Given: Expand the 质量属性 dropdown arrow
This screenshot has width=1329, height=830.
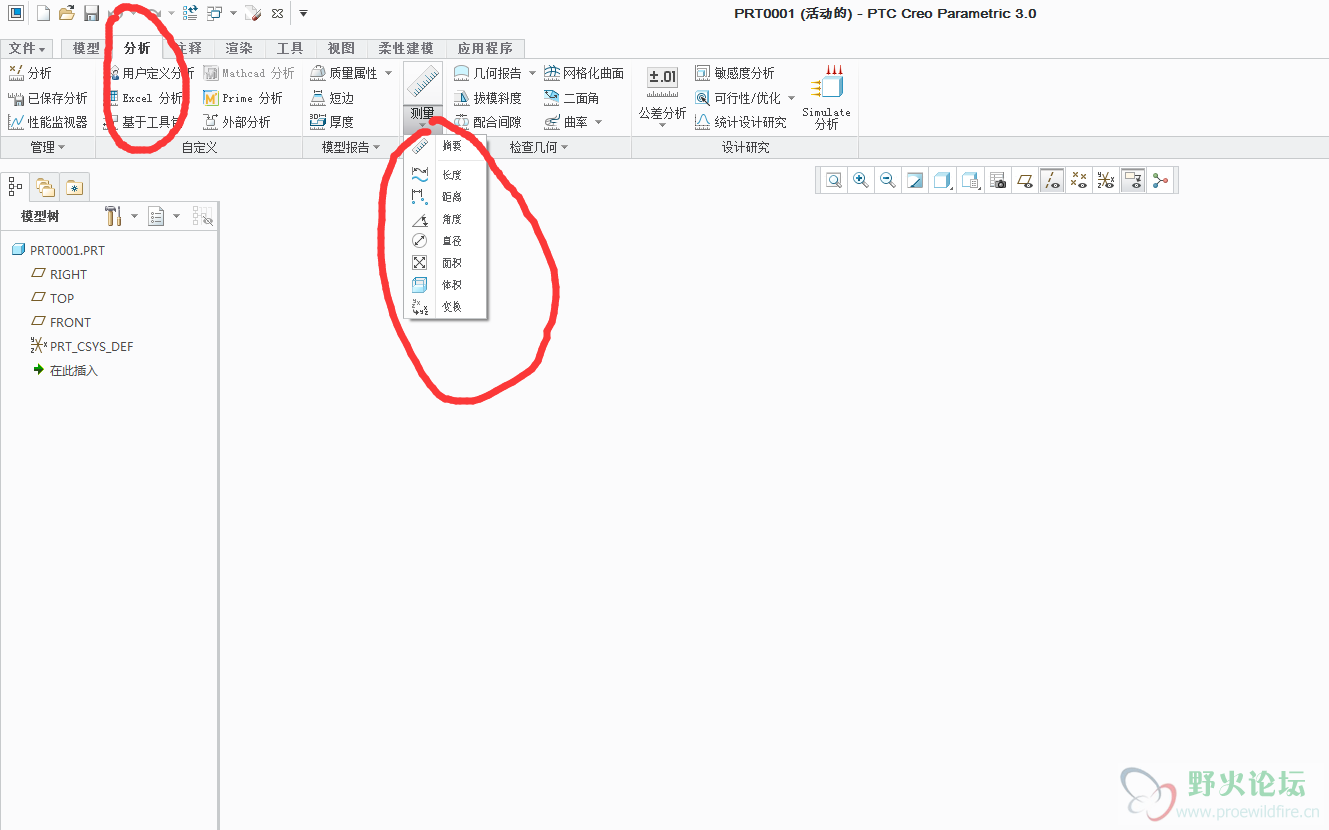Looking at the screenshot, I should click(x=388, y=73).
